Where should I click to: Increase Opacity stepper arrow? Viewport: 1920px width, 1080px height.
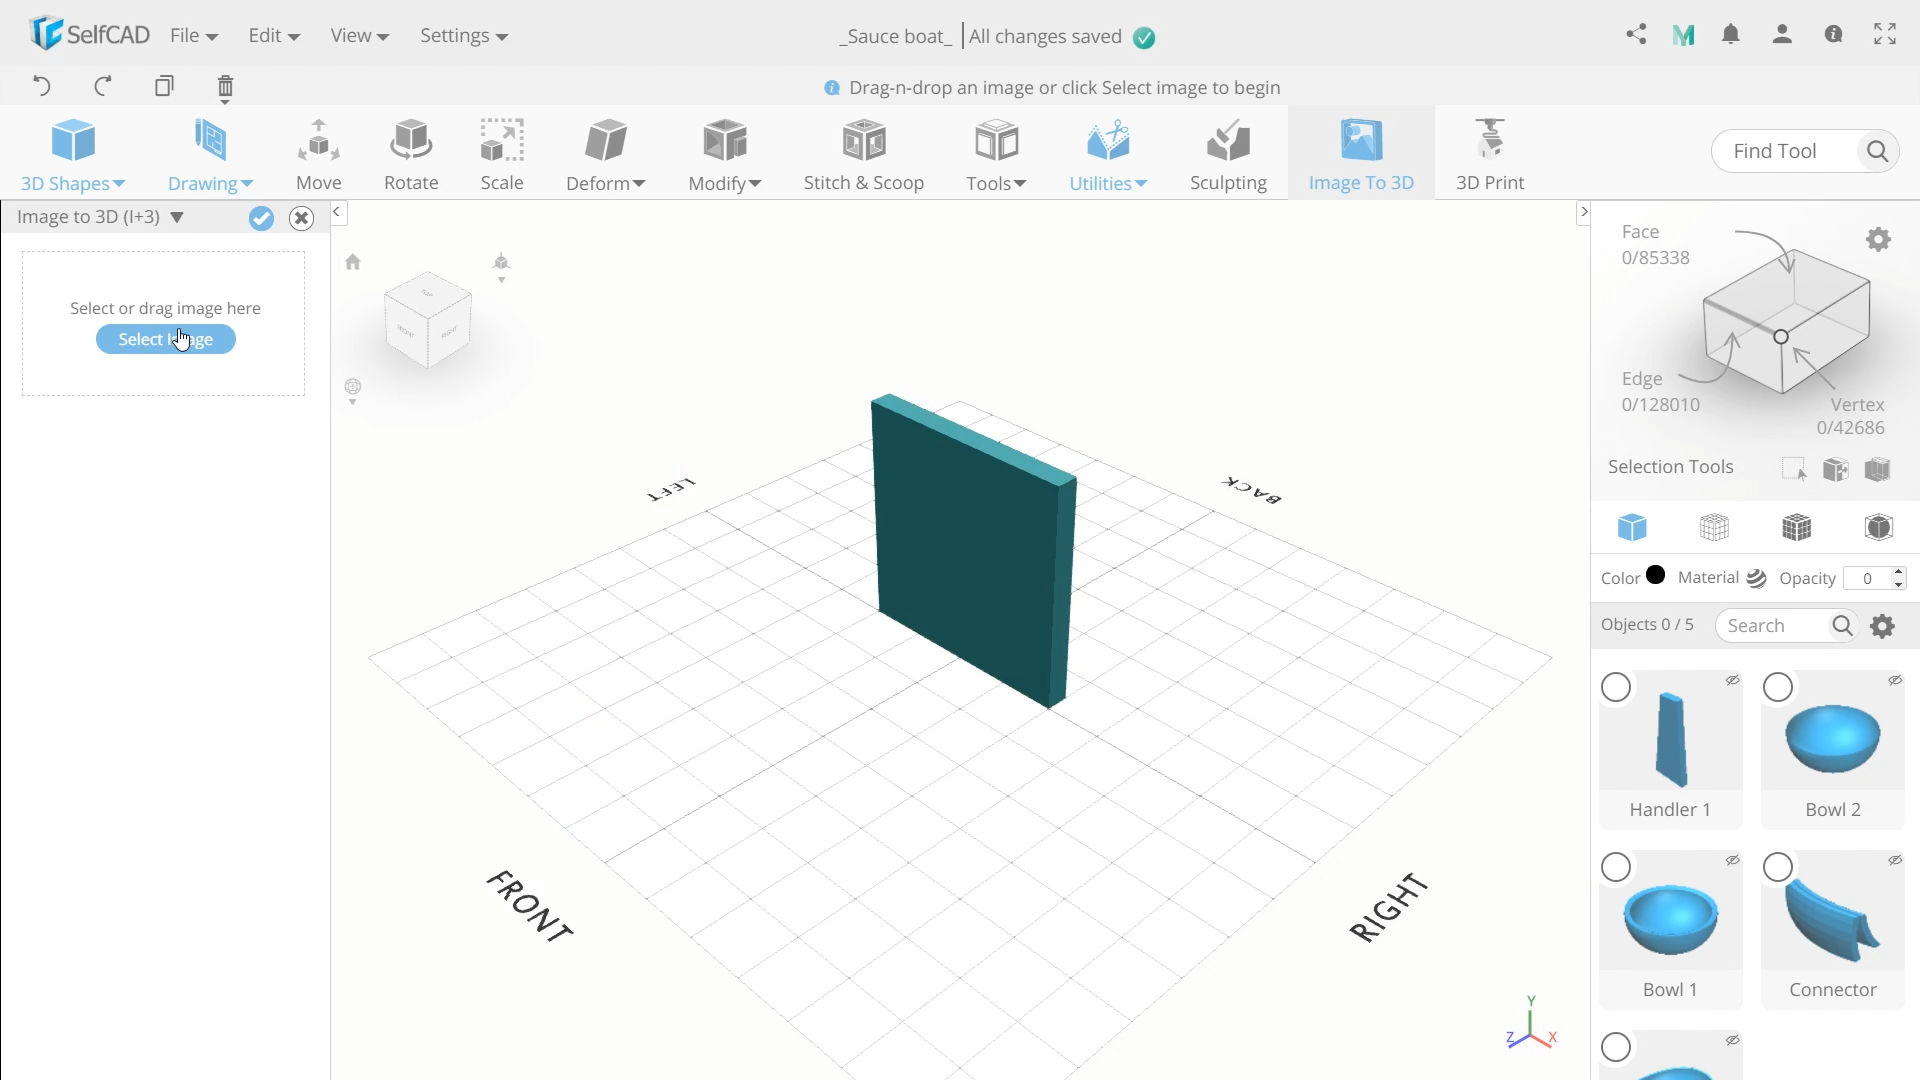(1899, 572)
